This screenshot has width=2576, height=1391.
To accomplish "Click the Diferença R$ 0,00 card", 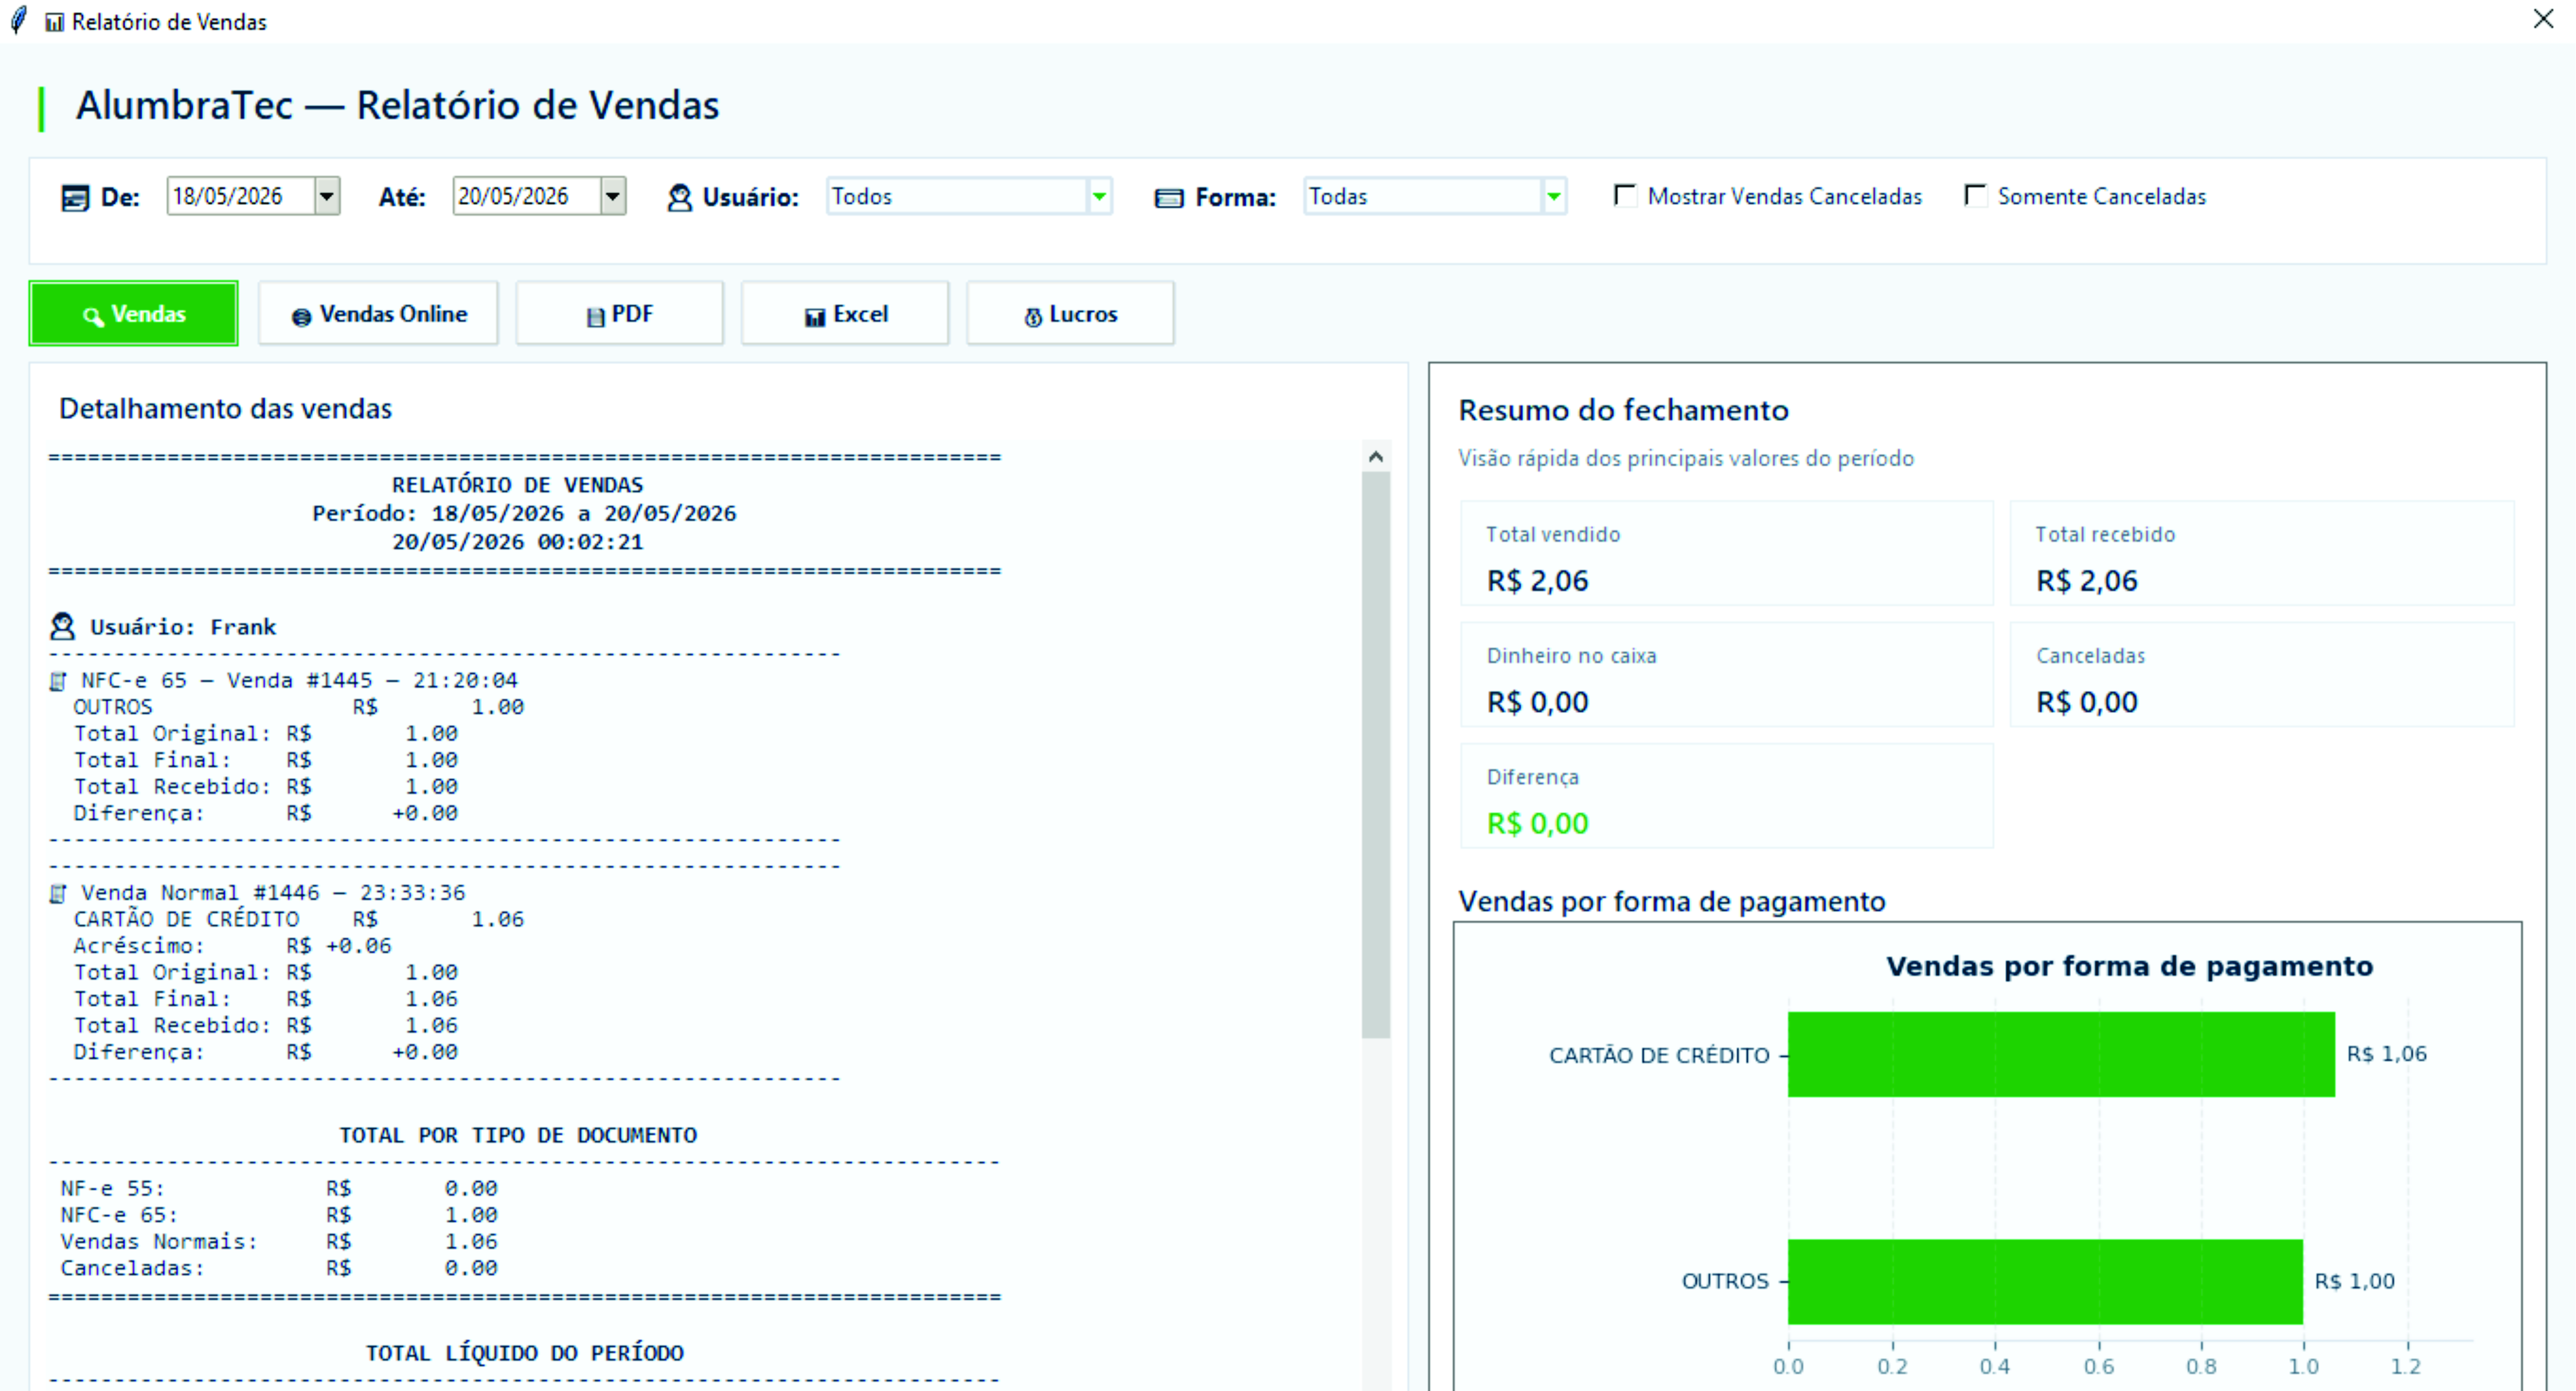I will click(1727, 796).
